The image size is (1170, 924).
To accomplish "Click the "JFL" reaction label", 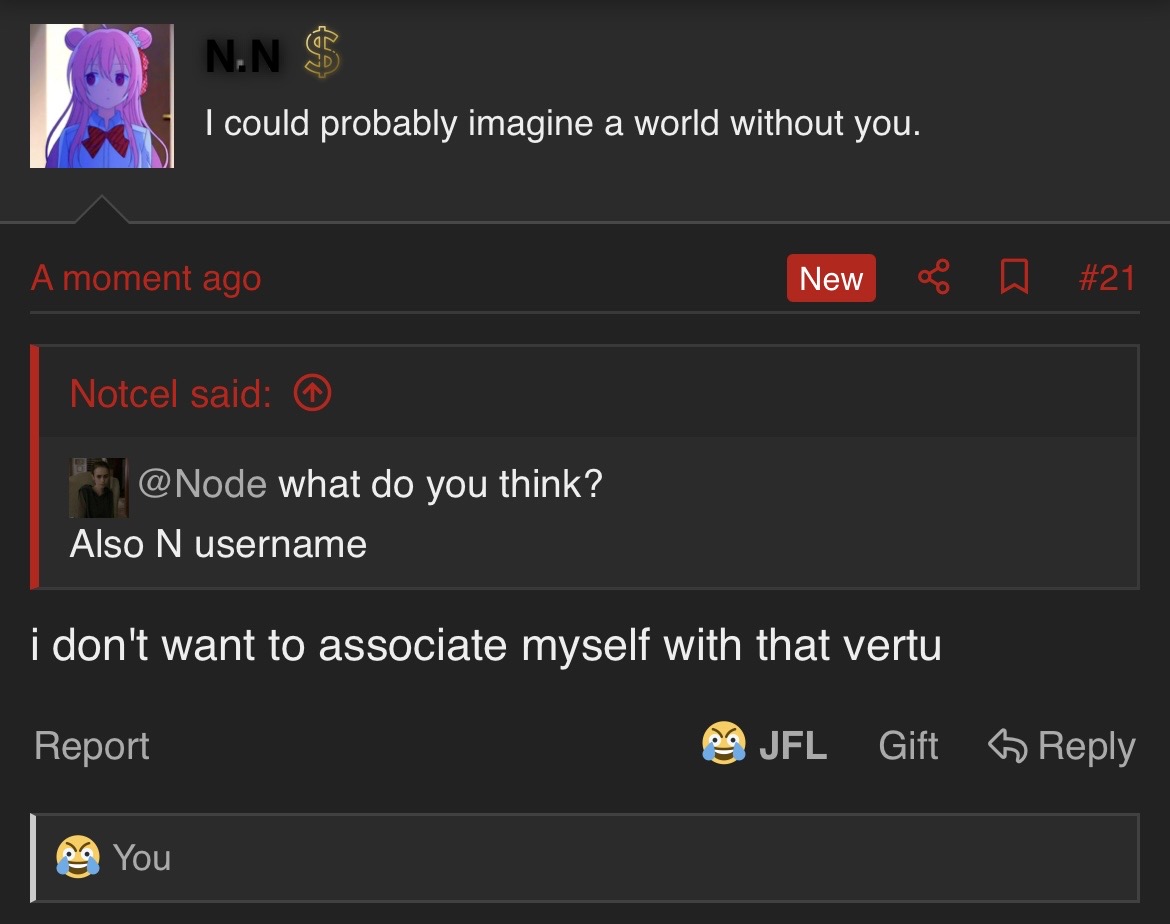I will tap(793, 746).
